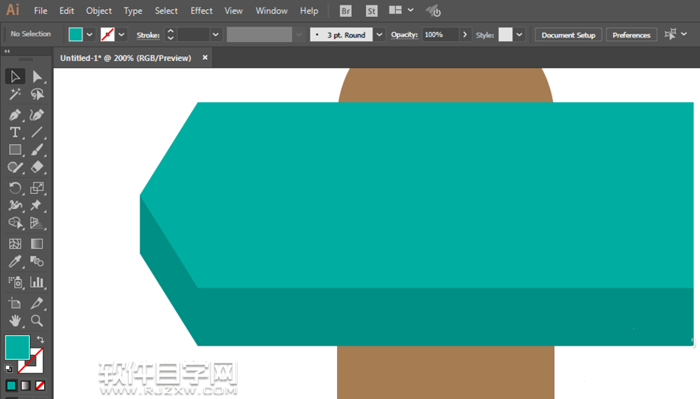Open the Effect menu

201,11
